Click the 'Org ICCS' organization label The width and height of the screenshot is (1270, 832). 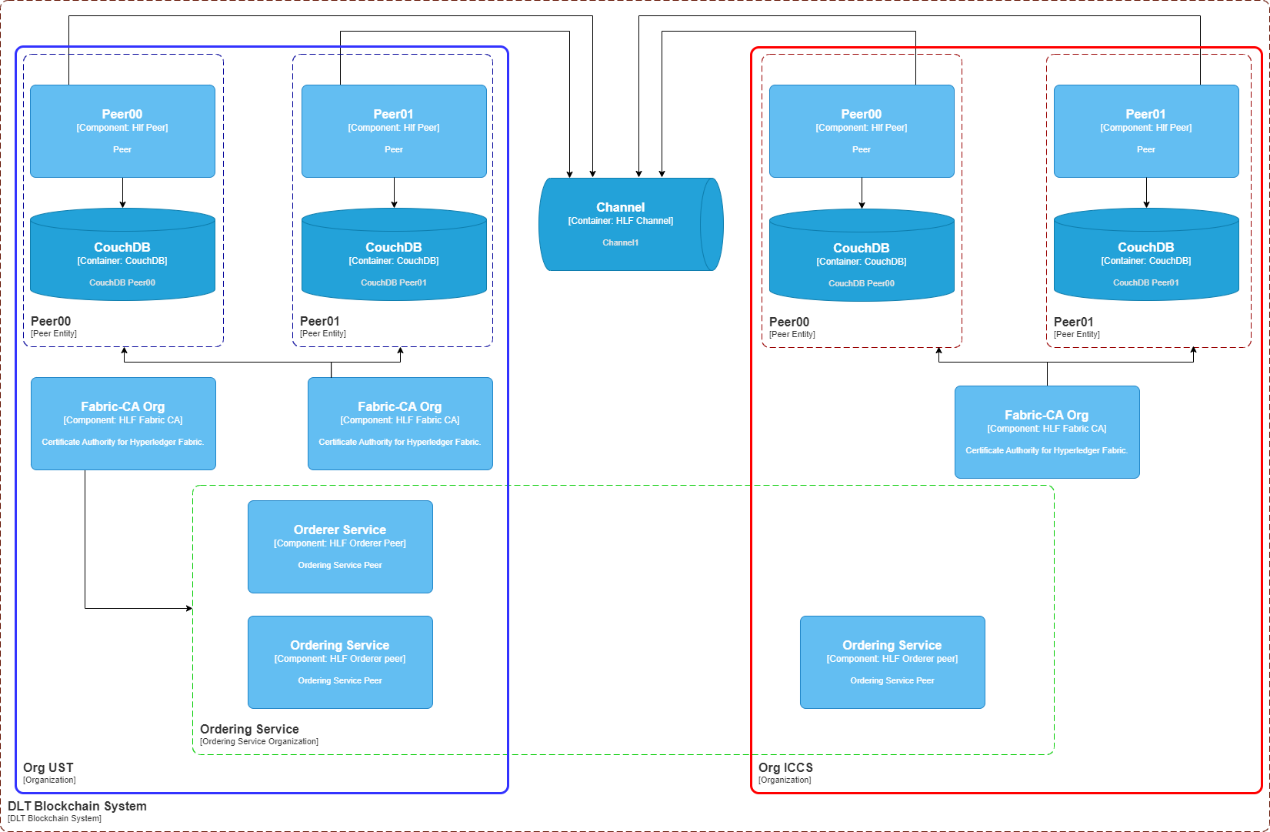(786, 768)
